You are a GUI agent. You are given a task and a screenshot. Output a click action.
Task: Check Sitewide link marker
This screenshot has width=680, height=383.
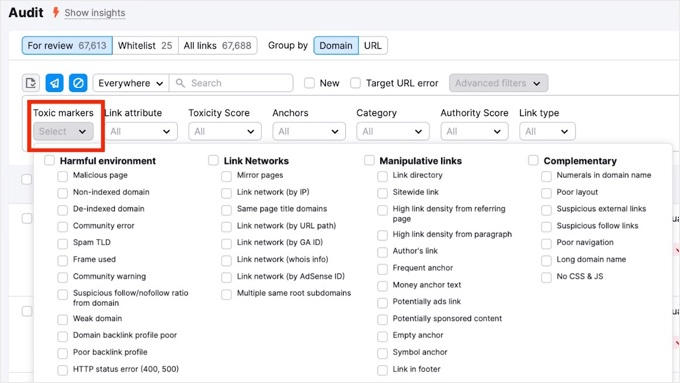coord(382,193)
